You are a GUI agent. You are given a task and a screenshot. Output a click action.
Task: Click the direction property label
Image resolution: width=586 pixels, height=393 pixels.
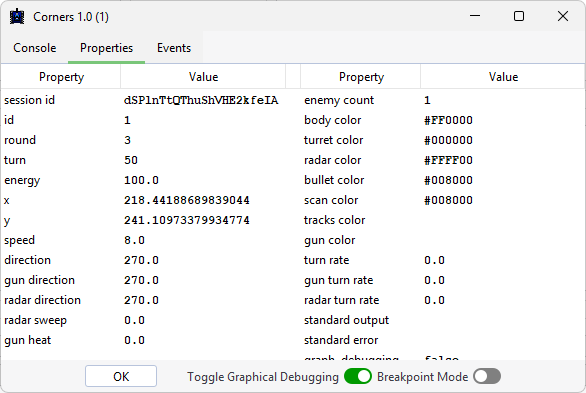tap(27, 260)
